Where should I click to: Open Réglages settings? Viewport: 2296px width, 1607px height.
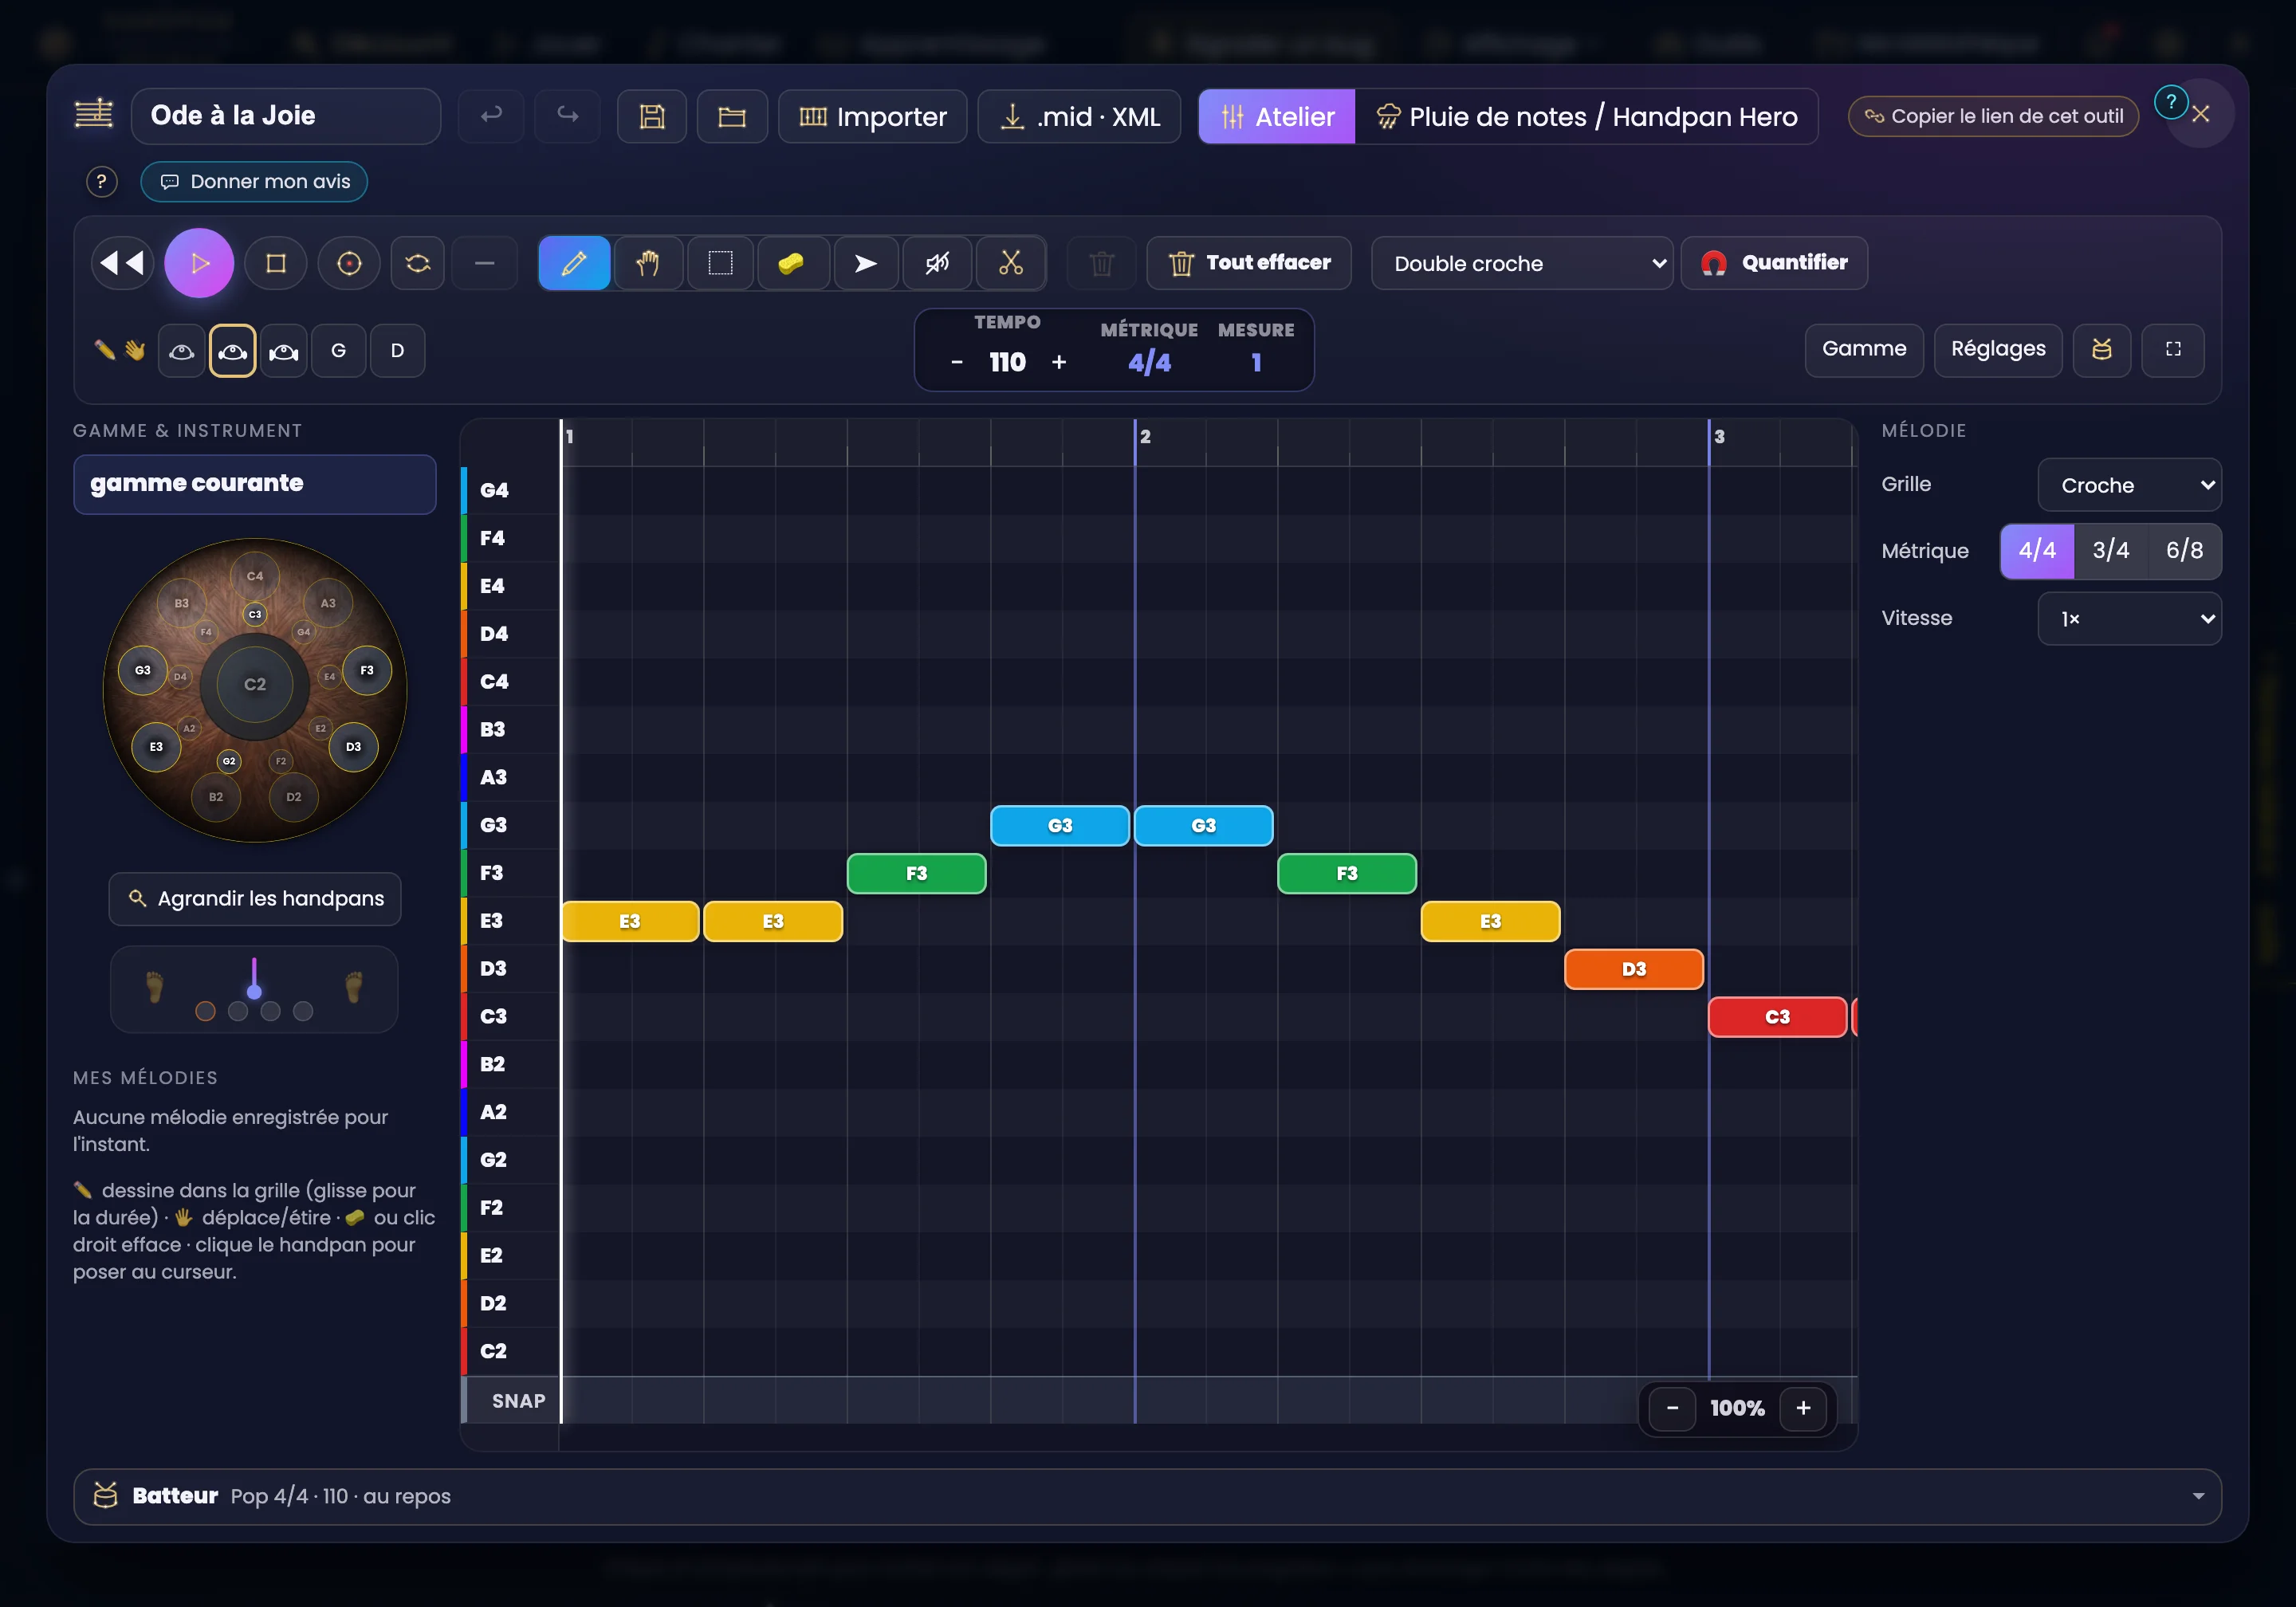1998,349
